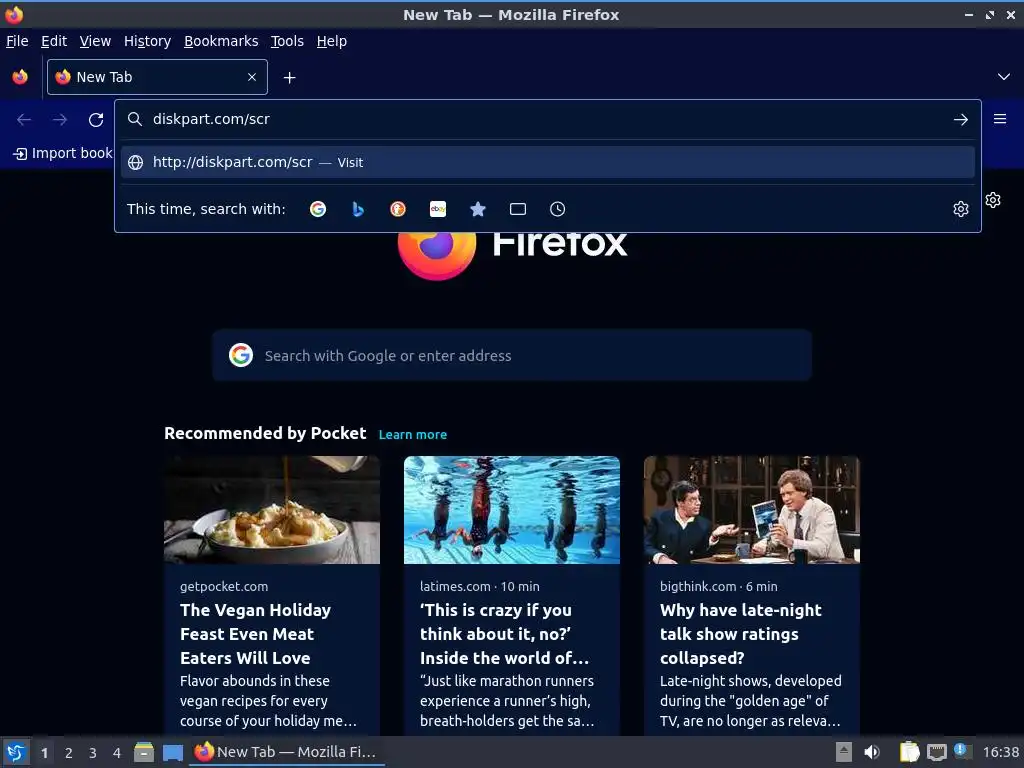
Task: Go back with the back arrow
Action: [24, 120]
